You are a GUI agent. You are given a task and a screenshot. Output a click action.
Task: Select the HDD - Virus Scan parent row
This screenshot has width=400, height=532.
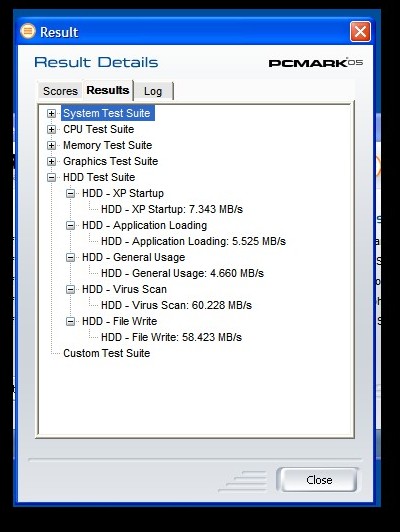[x=125, y=289]
